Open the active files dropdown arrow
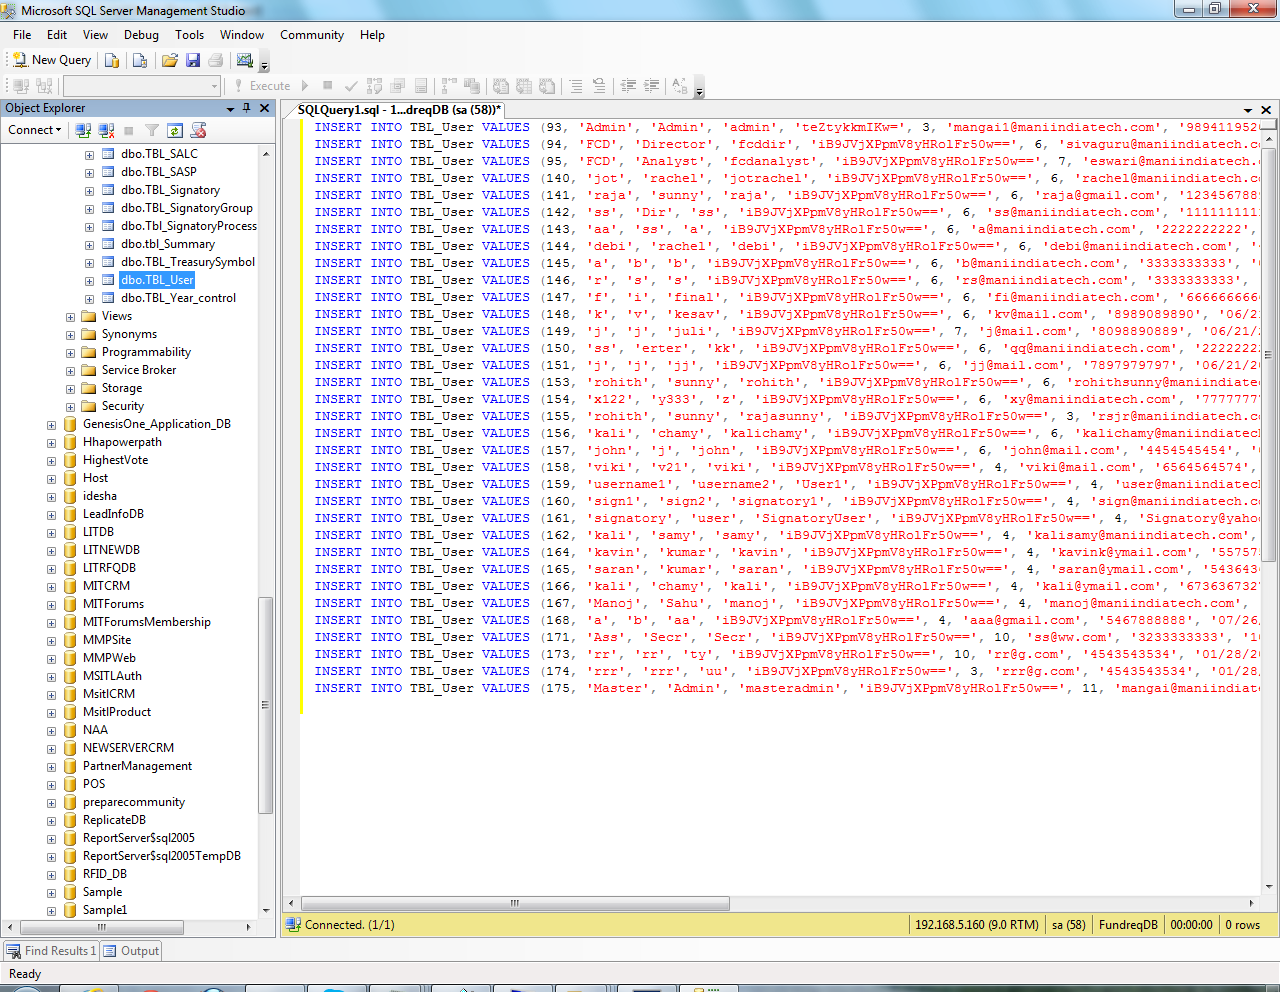Viewport: 1280px width, 992px height. pyautogui.click(x=1248, y=110)
